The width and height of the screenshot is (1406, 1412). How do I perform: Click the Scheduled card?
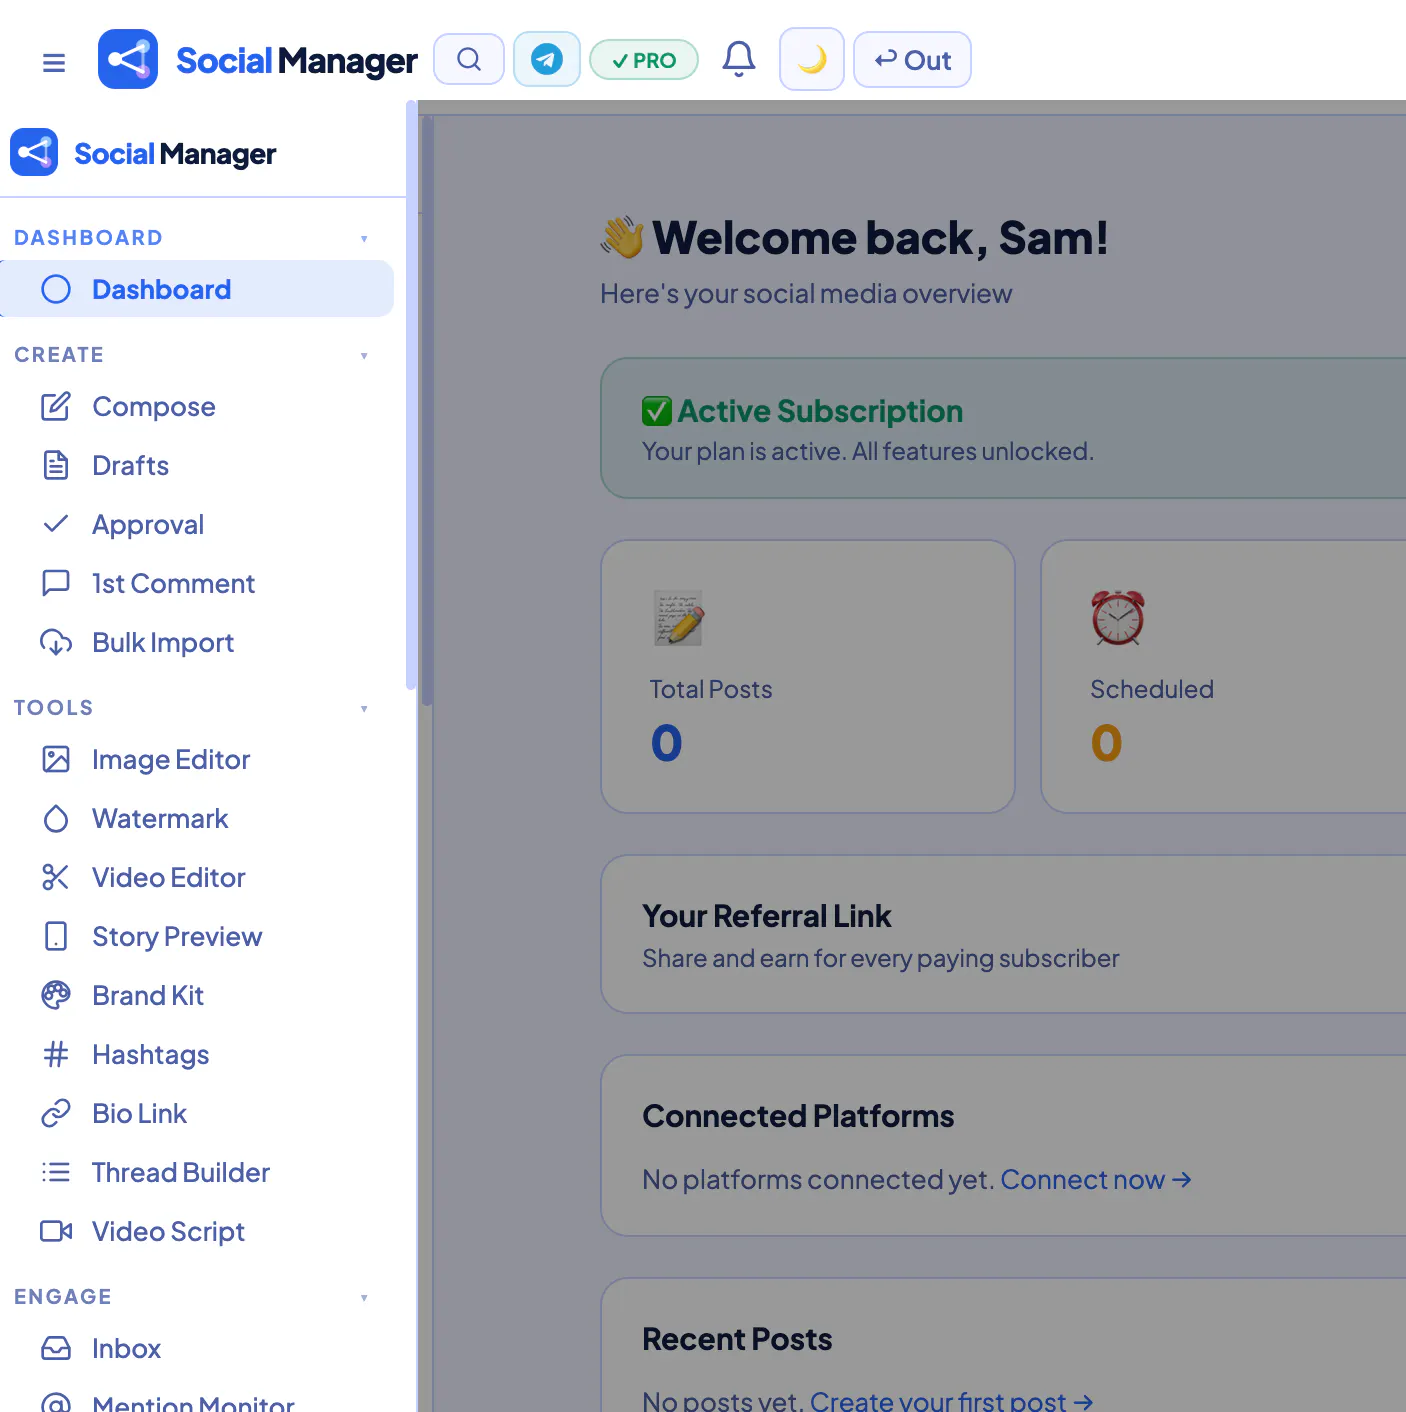(1223, 677)
